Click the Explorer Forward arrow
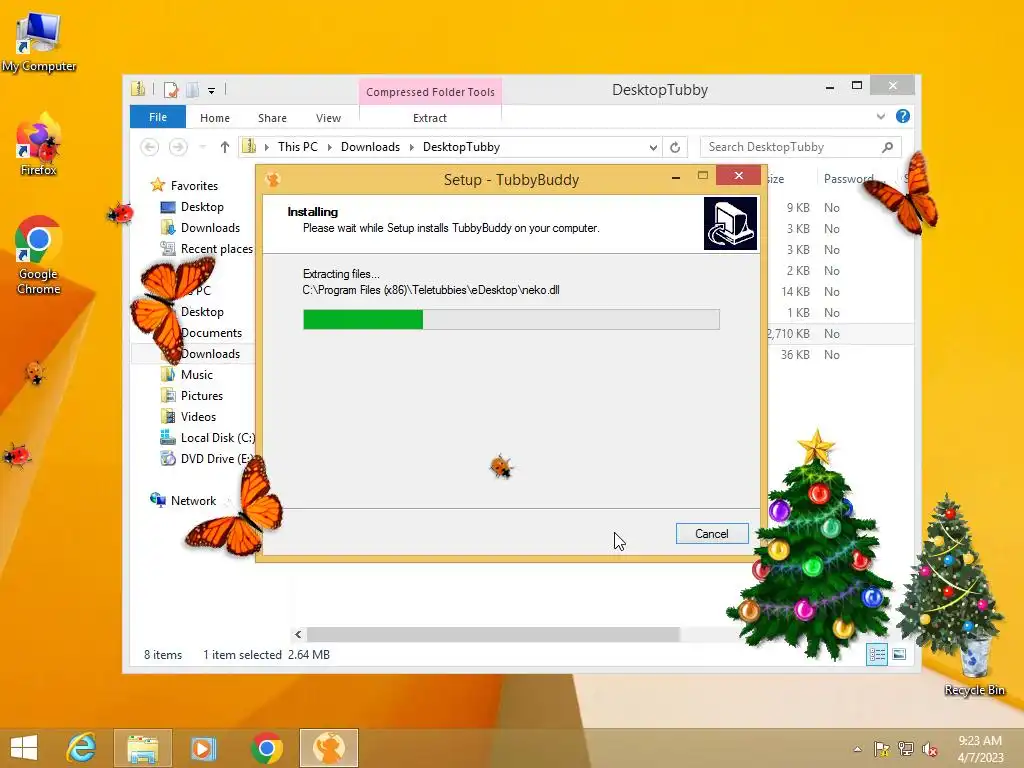The height and width of the screenshot is (768, 1024). point(178,147)
